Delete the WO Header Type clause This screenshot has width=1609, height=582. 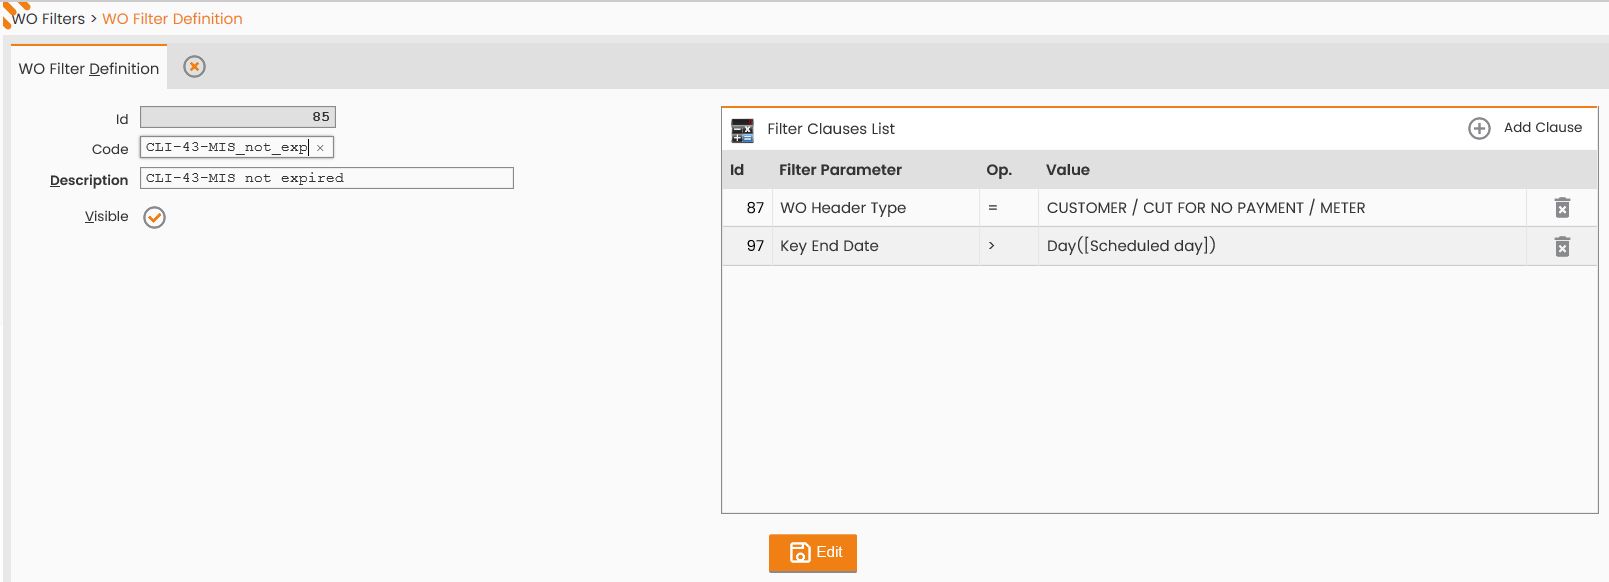[1562, 208]
